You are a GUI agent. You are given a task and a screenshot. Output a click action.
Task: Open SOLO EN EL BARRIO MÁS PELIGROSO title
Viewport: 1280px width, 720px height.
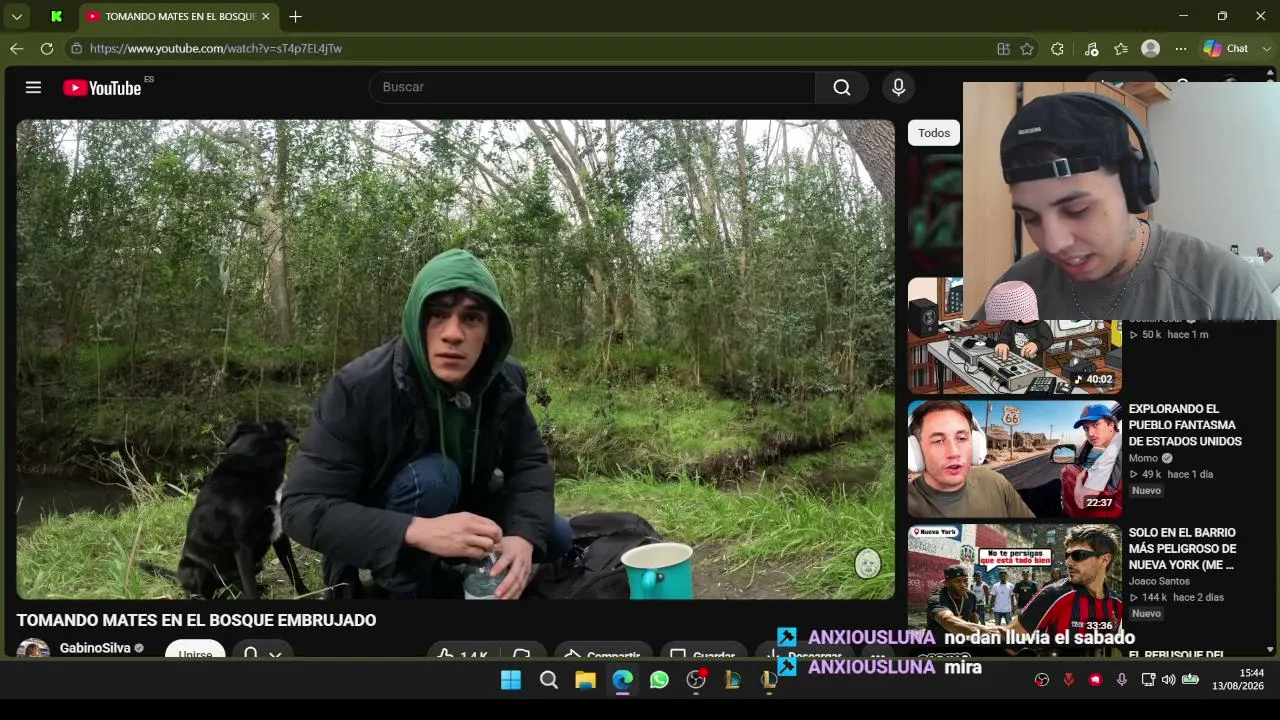click(1183, 549)
